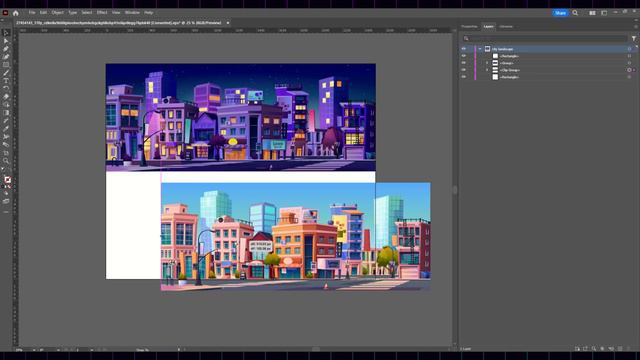This screenshot has width=640, height=360.
Task: Switch to the Libraries tab
Action: [x=506, y=27]
